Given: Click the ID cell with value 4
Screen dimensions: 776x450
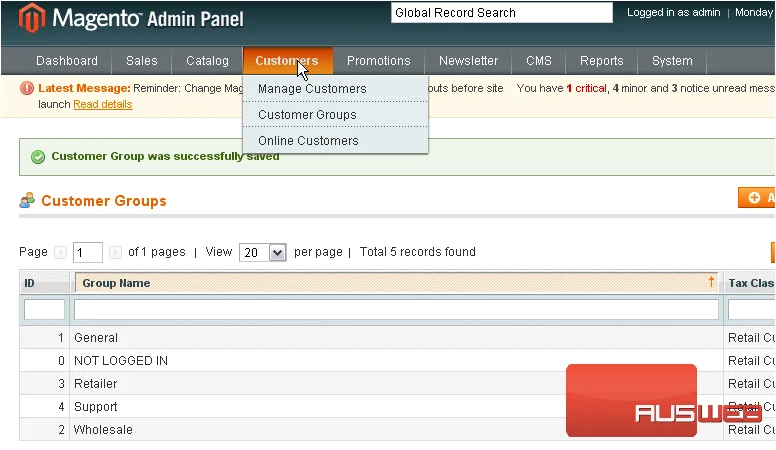Looking at the screenshot, I should [45, 406].
